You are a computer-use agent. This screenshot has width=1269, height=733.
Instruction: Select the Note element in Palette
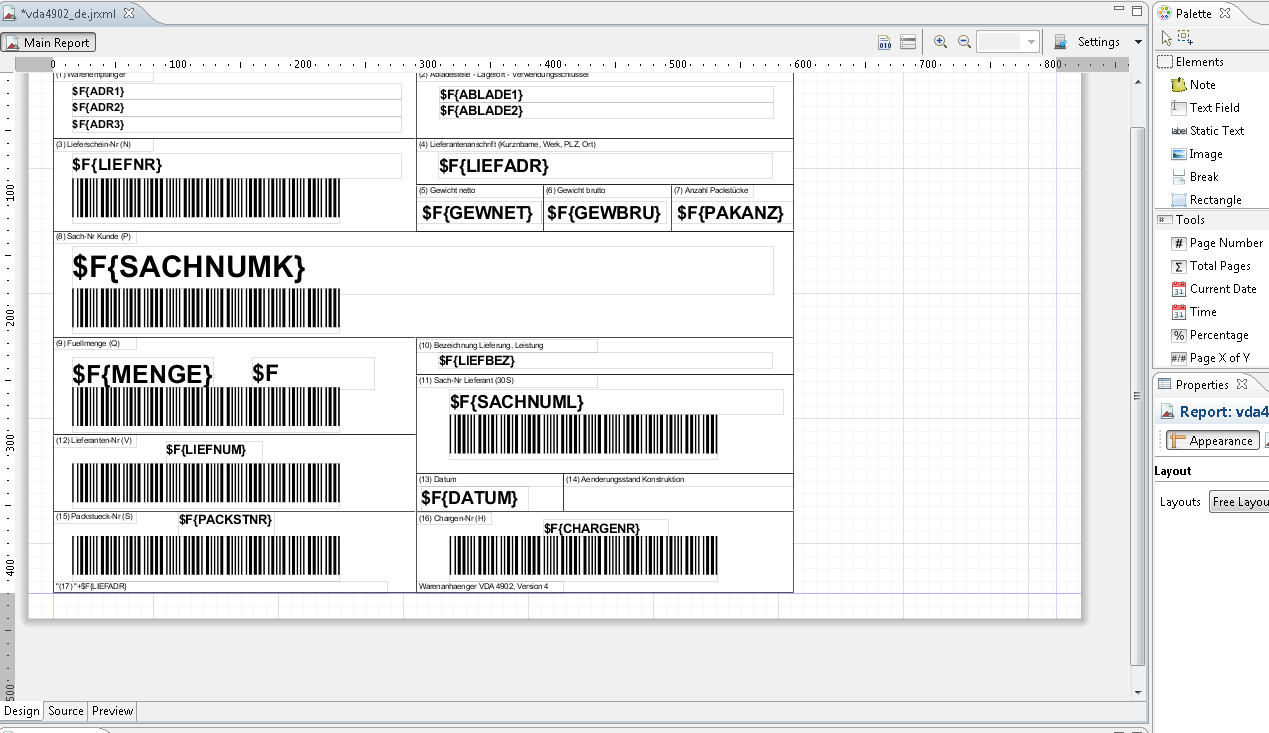(x=1202, y=85)
